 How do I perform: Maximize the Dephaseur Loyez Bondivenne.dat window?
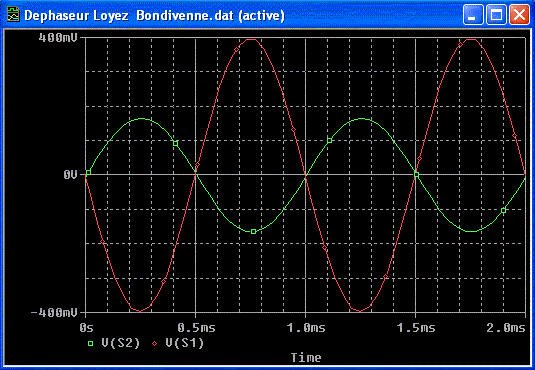click(x=496, y=15)
